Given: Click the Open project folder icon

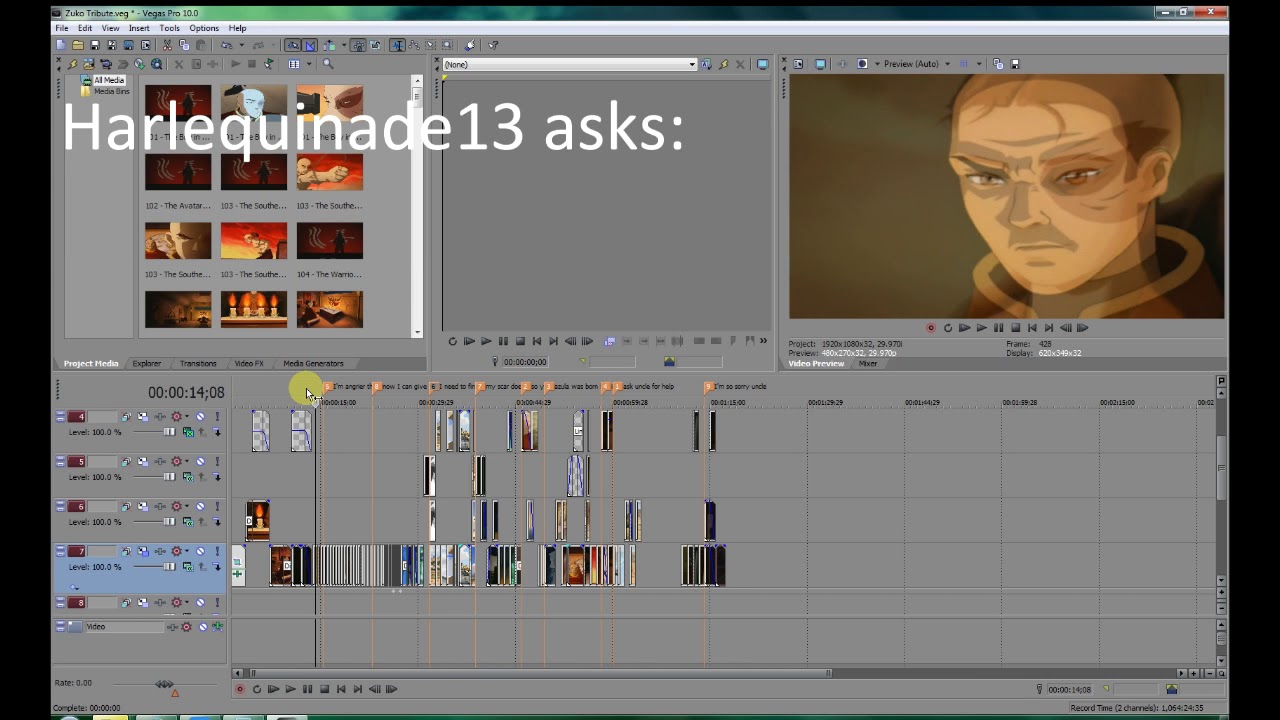Looking at the screenshot, I should (x=78, y=45).
